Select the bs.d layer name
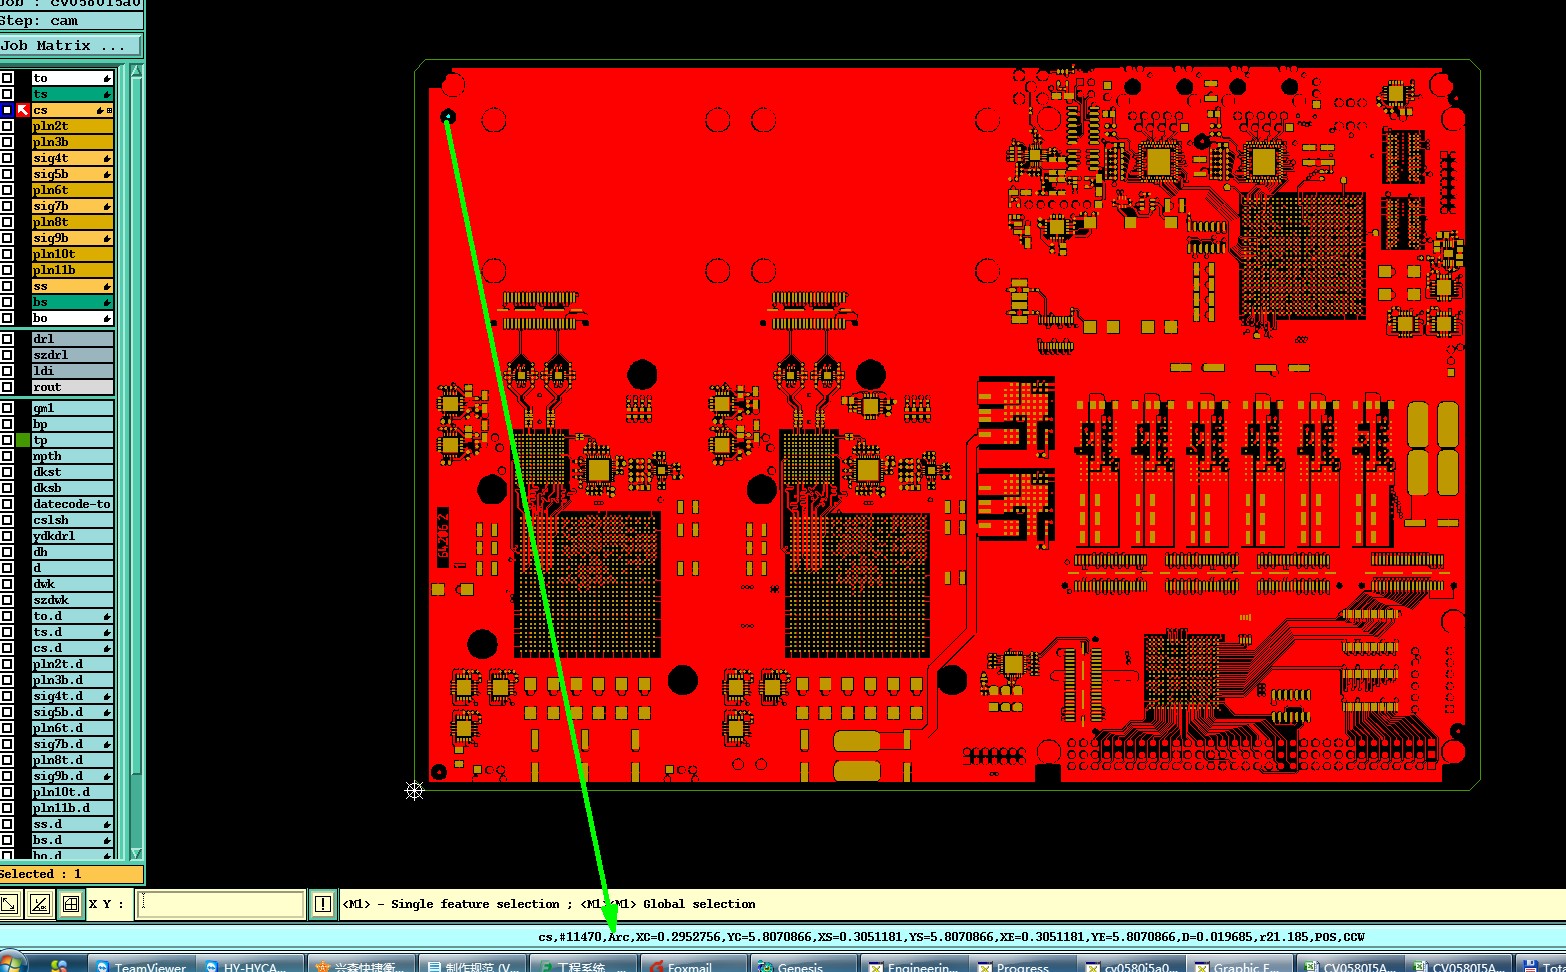1566x972 pixels. coord(72,840)
